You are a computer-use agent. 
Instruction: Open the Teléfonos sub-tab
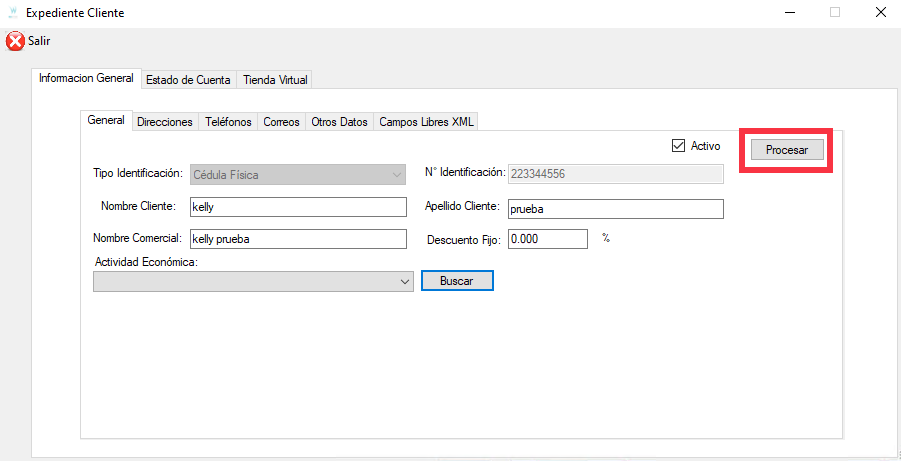coord(228,122)
